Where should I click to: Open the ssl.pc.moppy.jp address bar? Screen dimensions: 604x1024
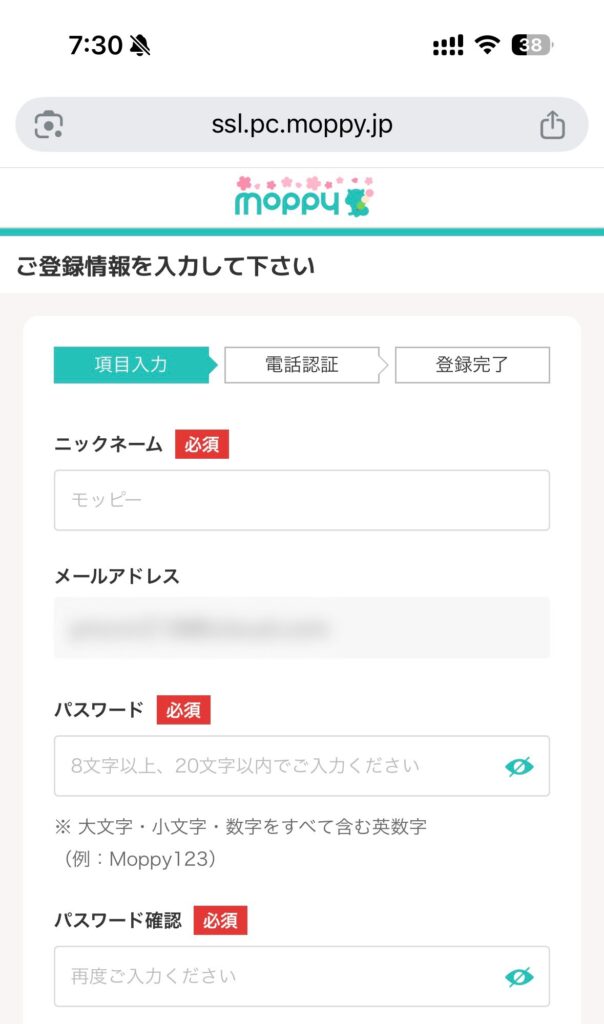point(301,125)
